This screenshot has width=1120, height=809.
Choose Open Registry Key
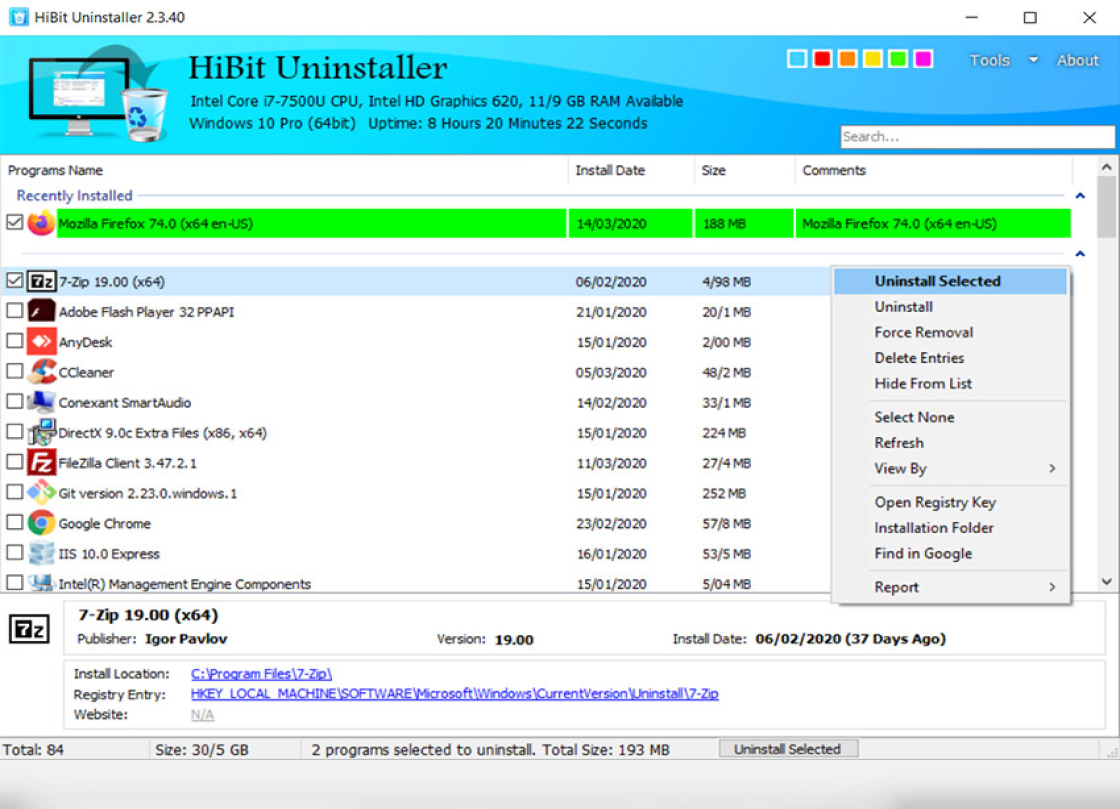(951, 502)
